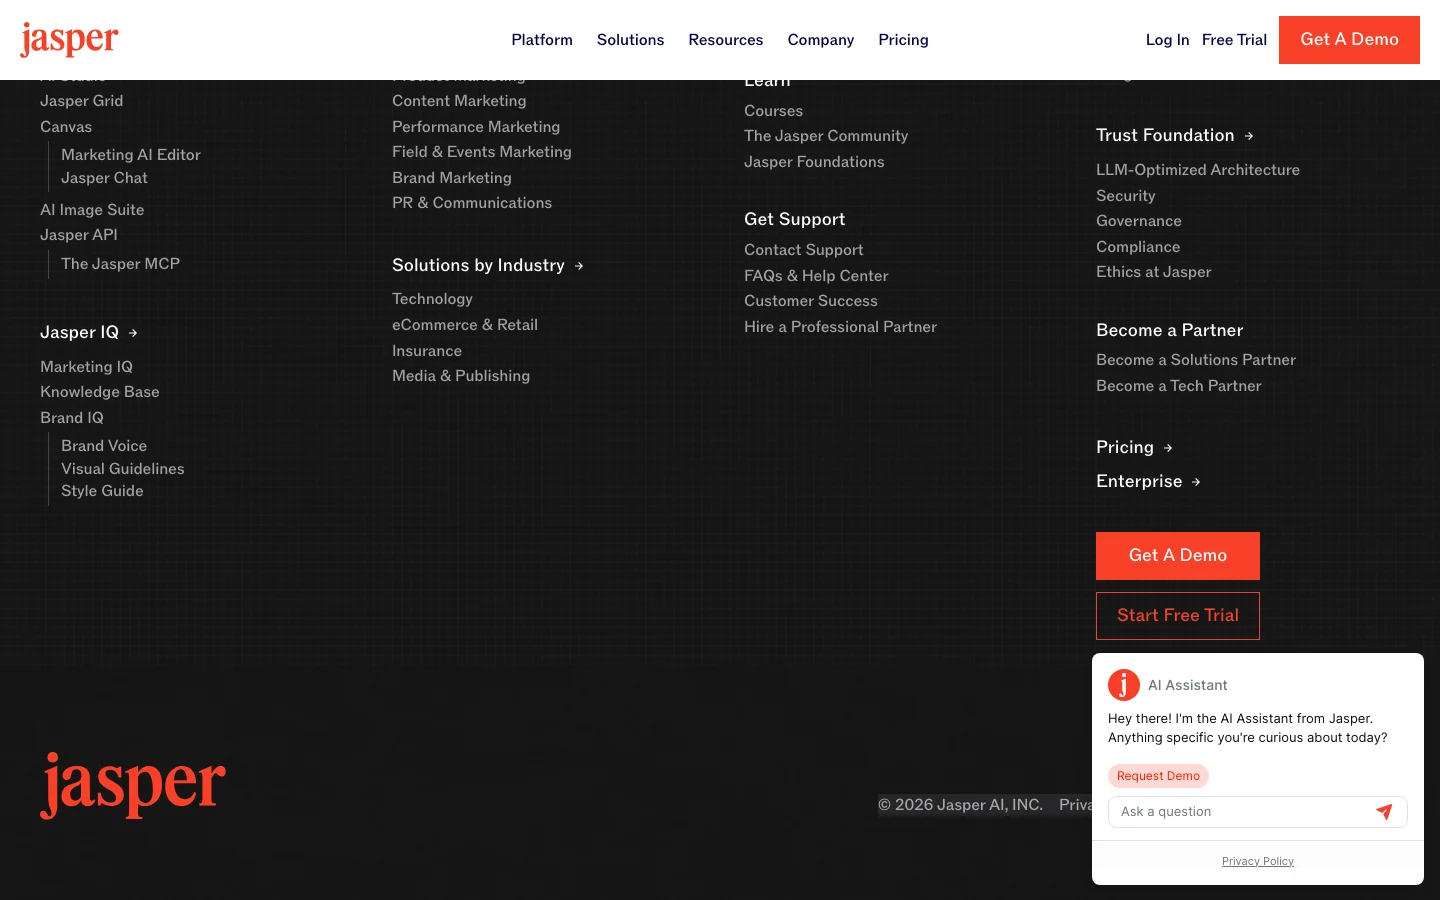Viewport: 1440px width, 900px height.
Task: Click the Request Demo chip in chat
Action: [1158, 776]
